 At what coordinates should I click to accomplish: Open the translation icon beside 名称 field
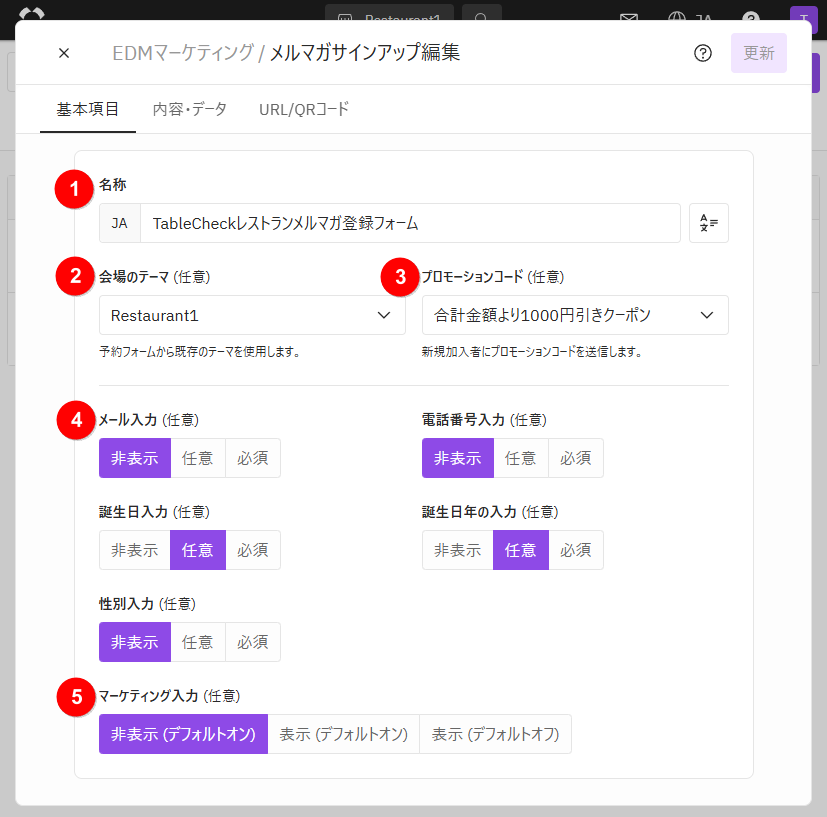coord(708,223)
